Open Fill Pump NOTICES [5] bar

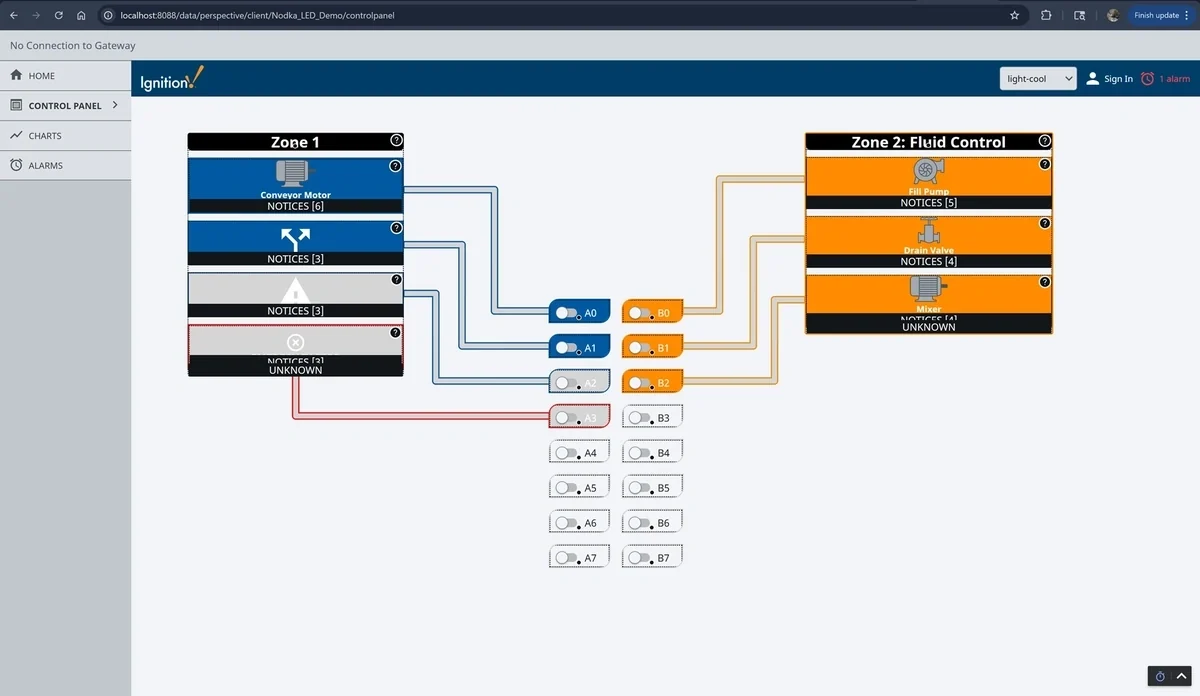929,202
